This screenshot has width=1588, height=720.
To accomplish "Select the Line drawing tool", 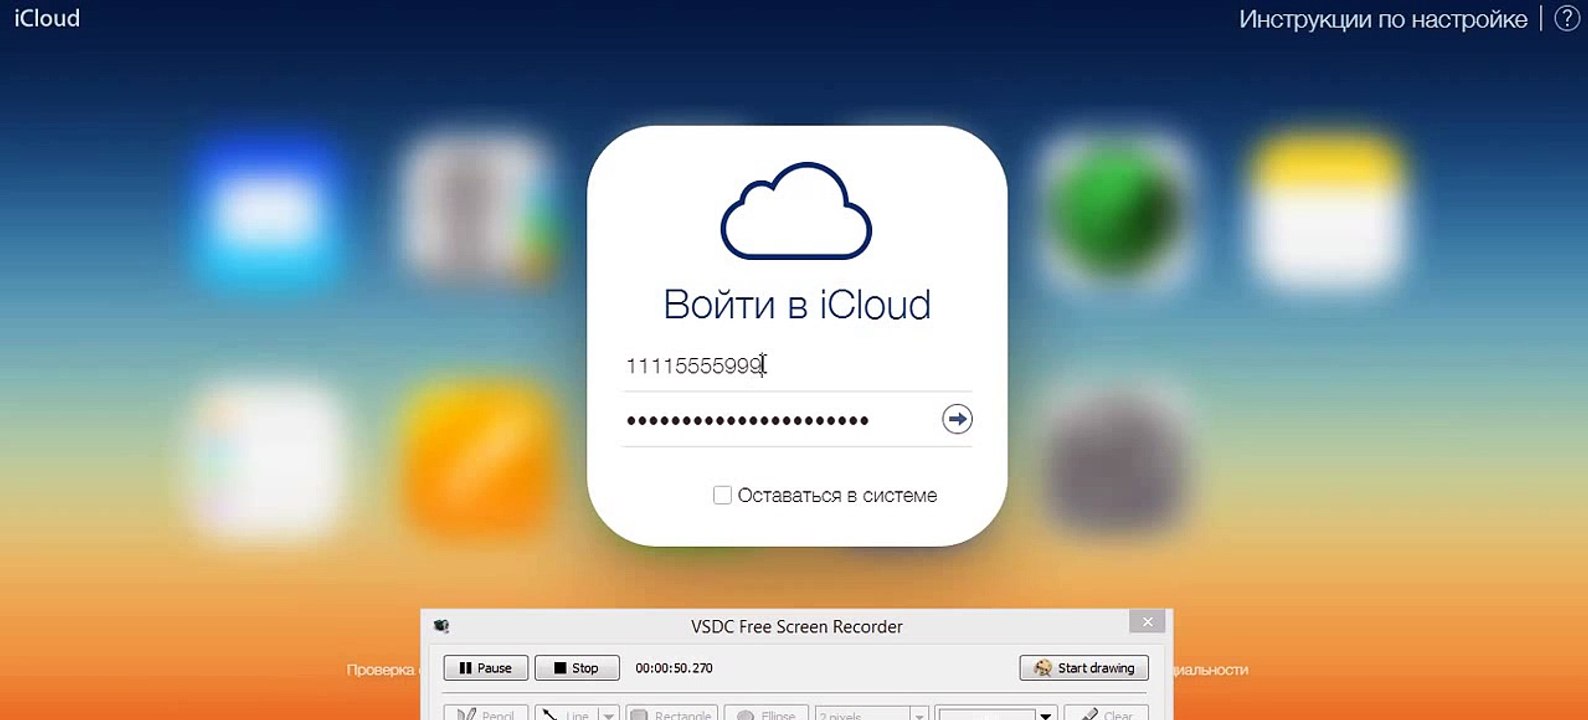I will point(566,713).
